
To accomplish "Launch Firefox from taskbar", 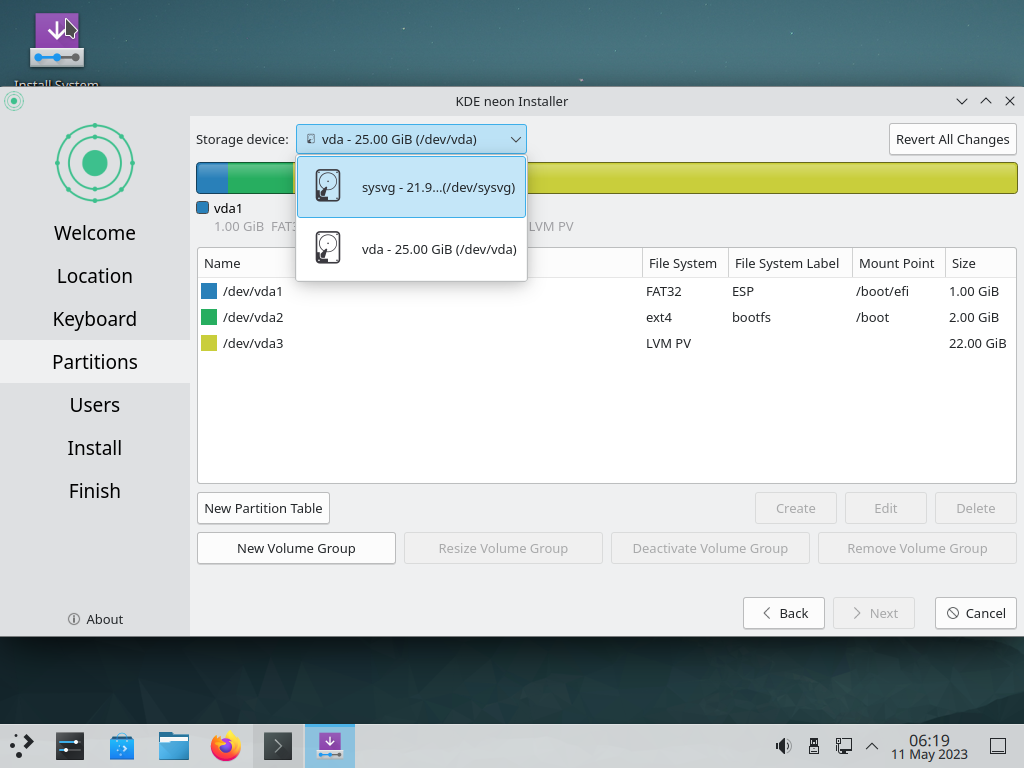I will coord(225,746).
